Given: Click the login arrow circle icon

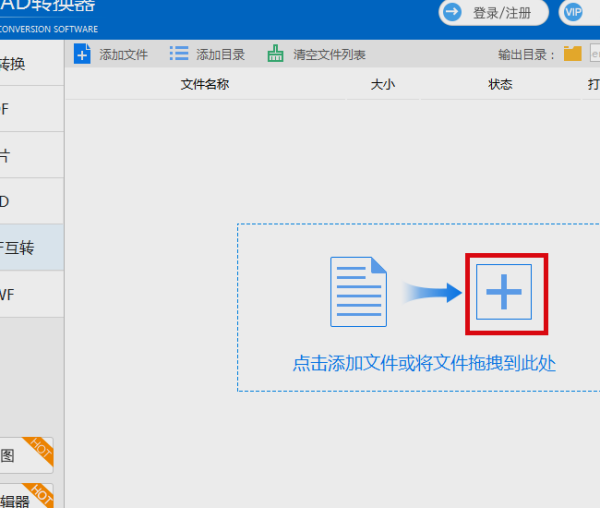Looking at the screenshot, I should coord(452,12).
